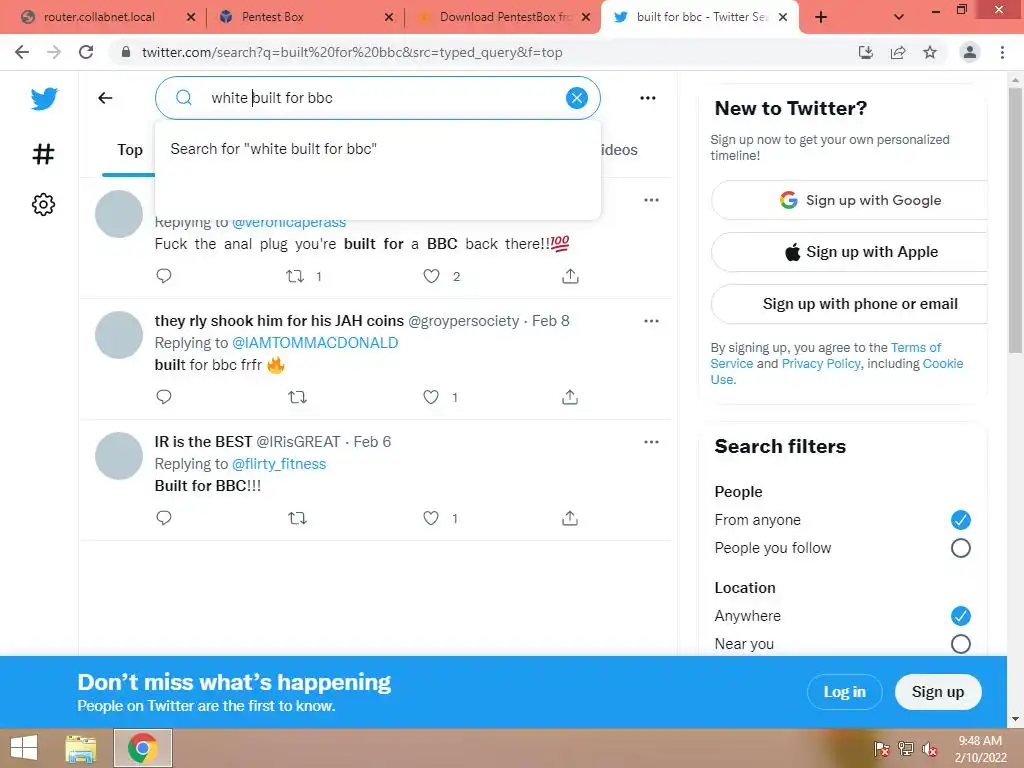
Task: Click Sign up with phone or email
Action: pos(850,304)
